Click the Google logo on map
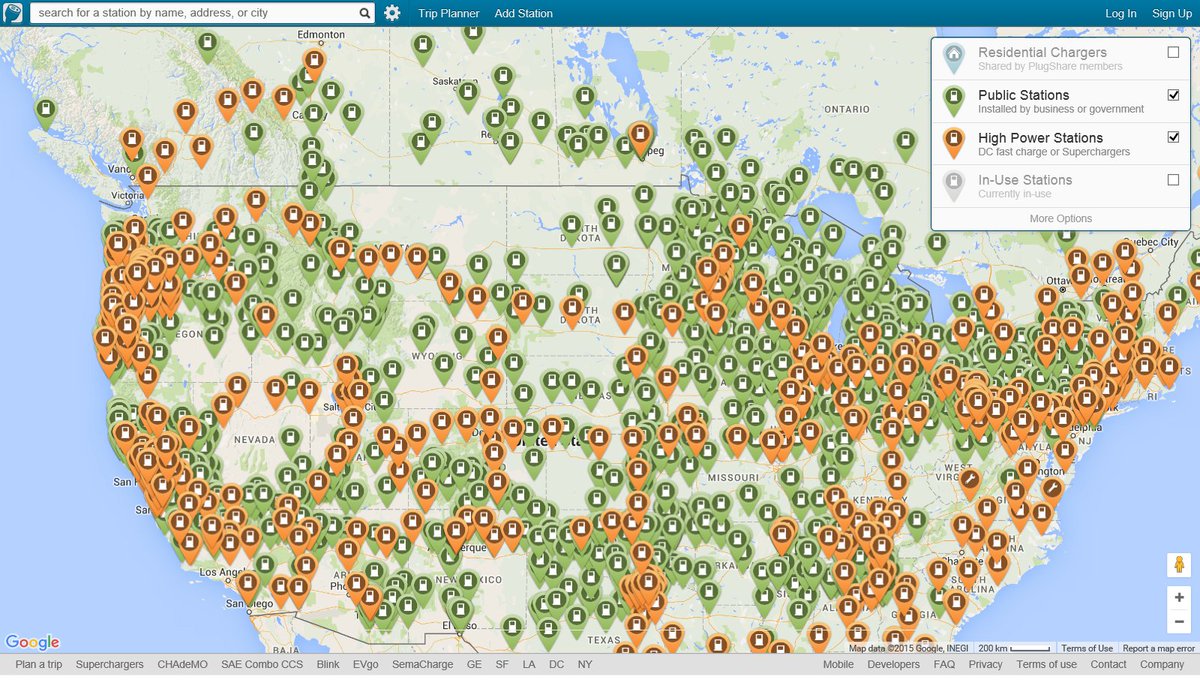 click(x=32, y=642)
